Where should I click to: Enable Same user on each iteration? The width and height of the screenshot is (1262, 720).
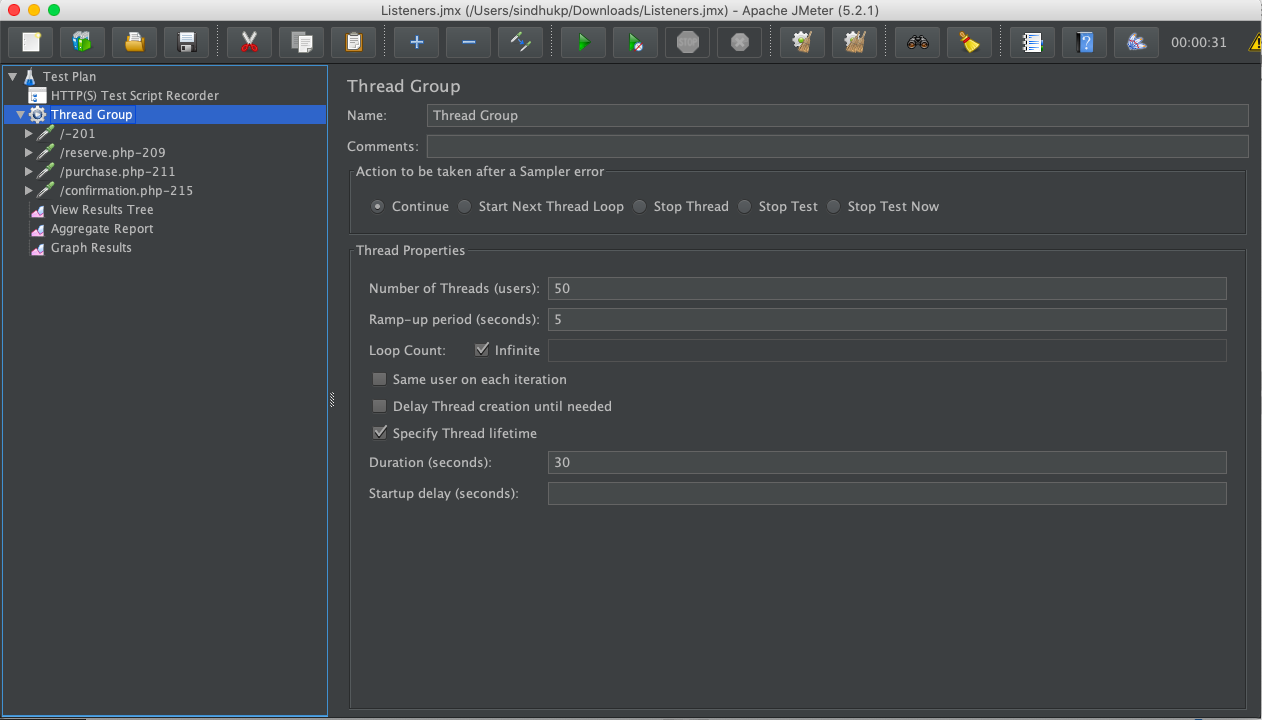[x=379, y=379]
